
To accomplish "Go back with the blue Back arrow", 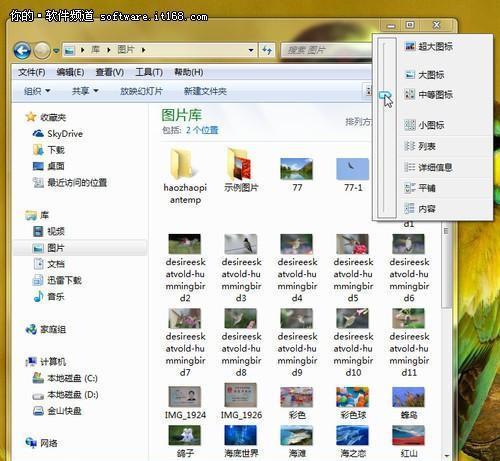I will 22,51.
